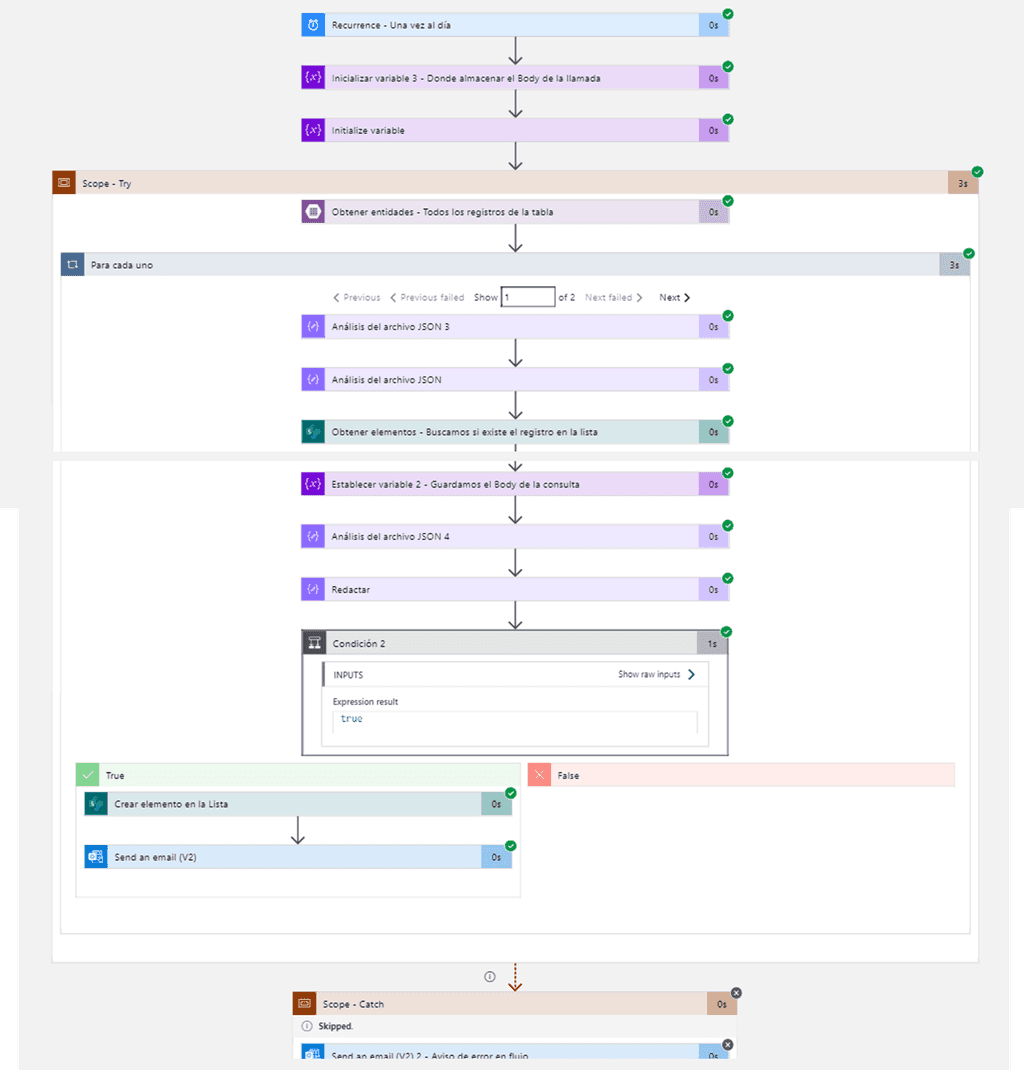Viewport: 1024px width, 1070px height.
Task: Click the Recurrence clock icon
Action: point(313,25)
